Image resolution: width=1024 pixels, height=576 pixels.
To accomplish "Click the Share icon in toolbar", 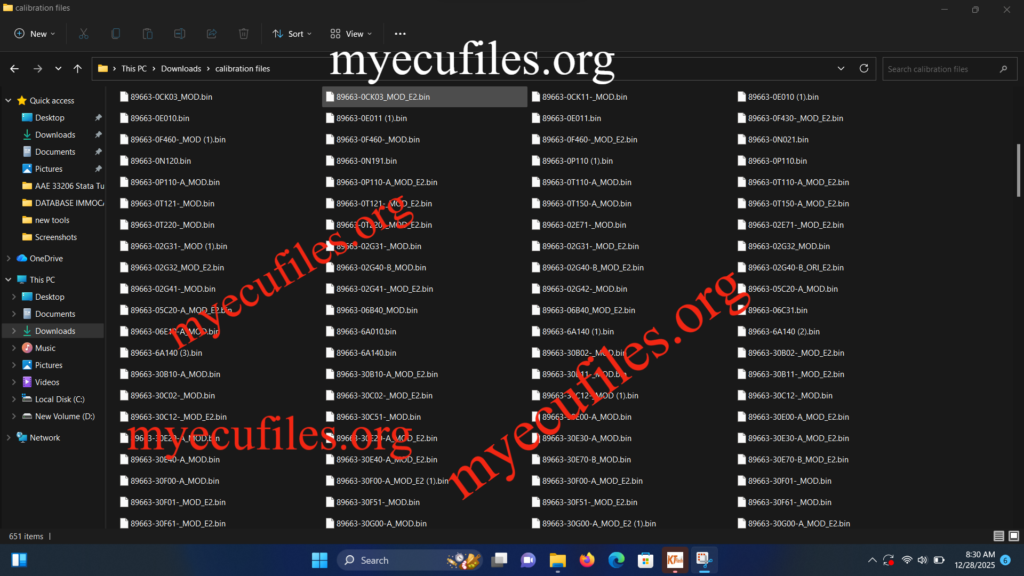I will [211, 33].
